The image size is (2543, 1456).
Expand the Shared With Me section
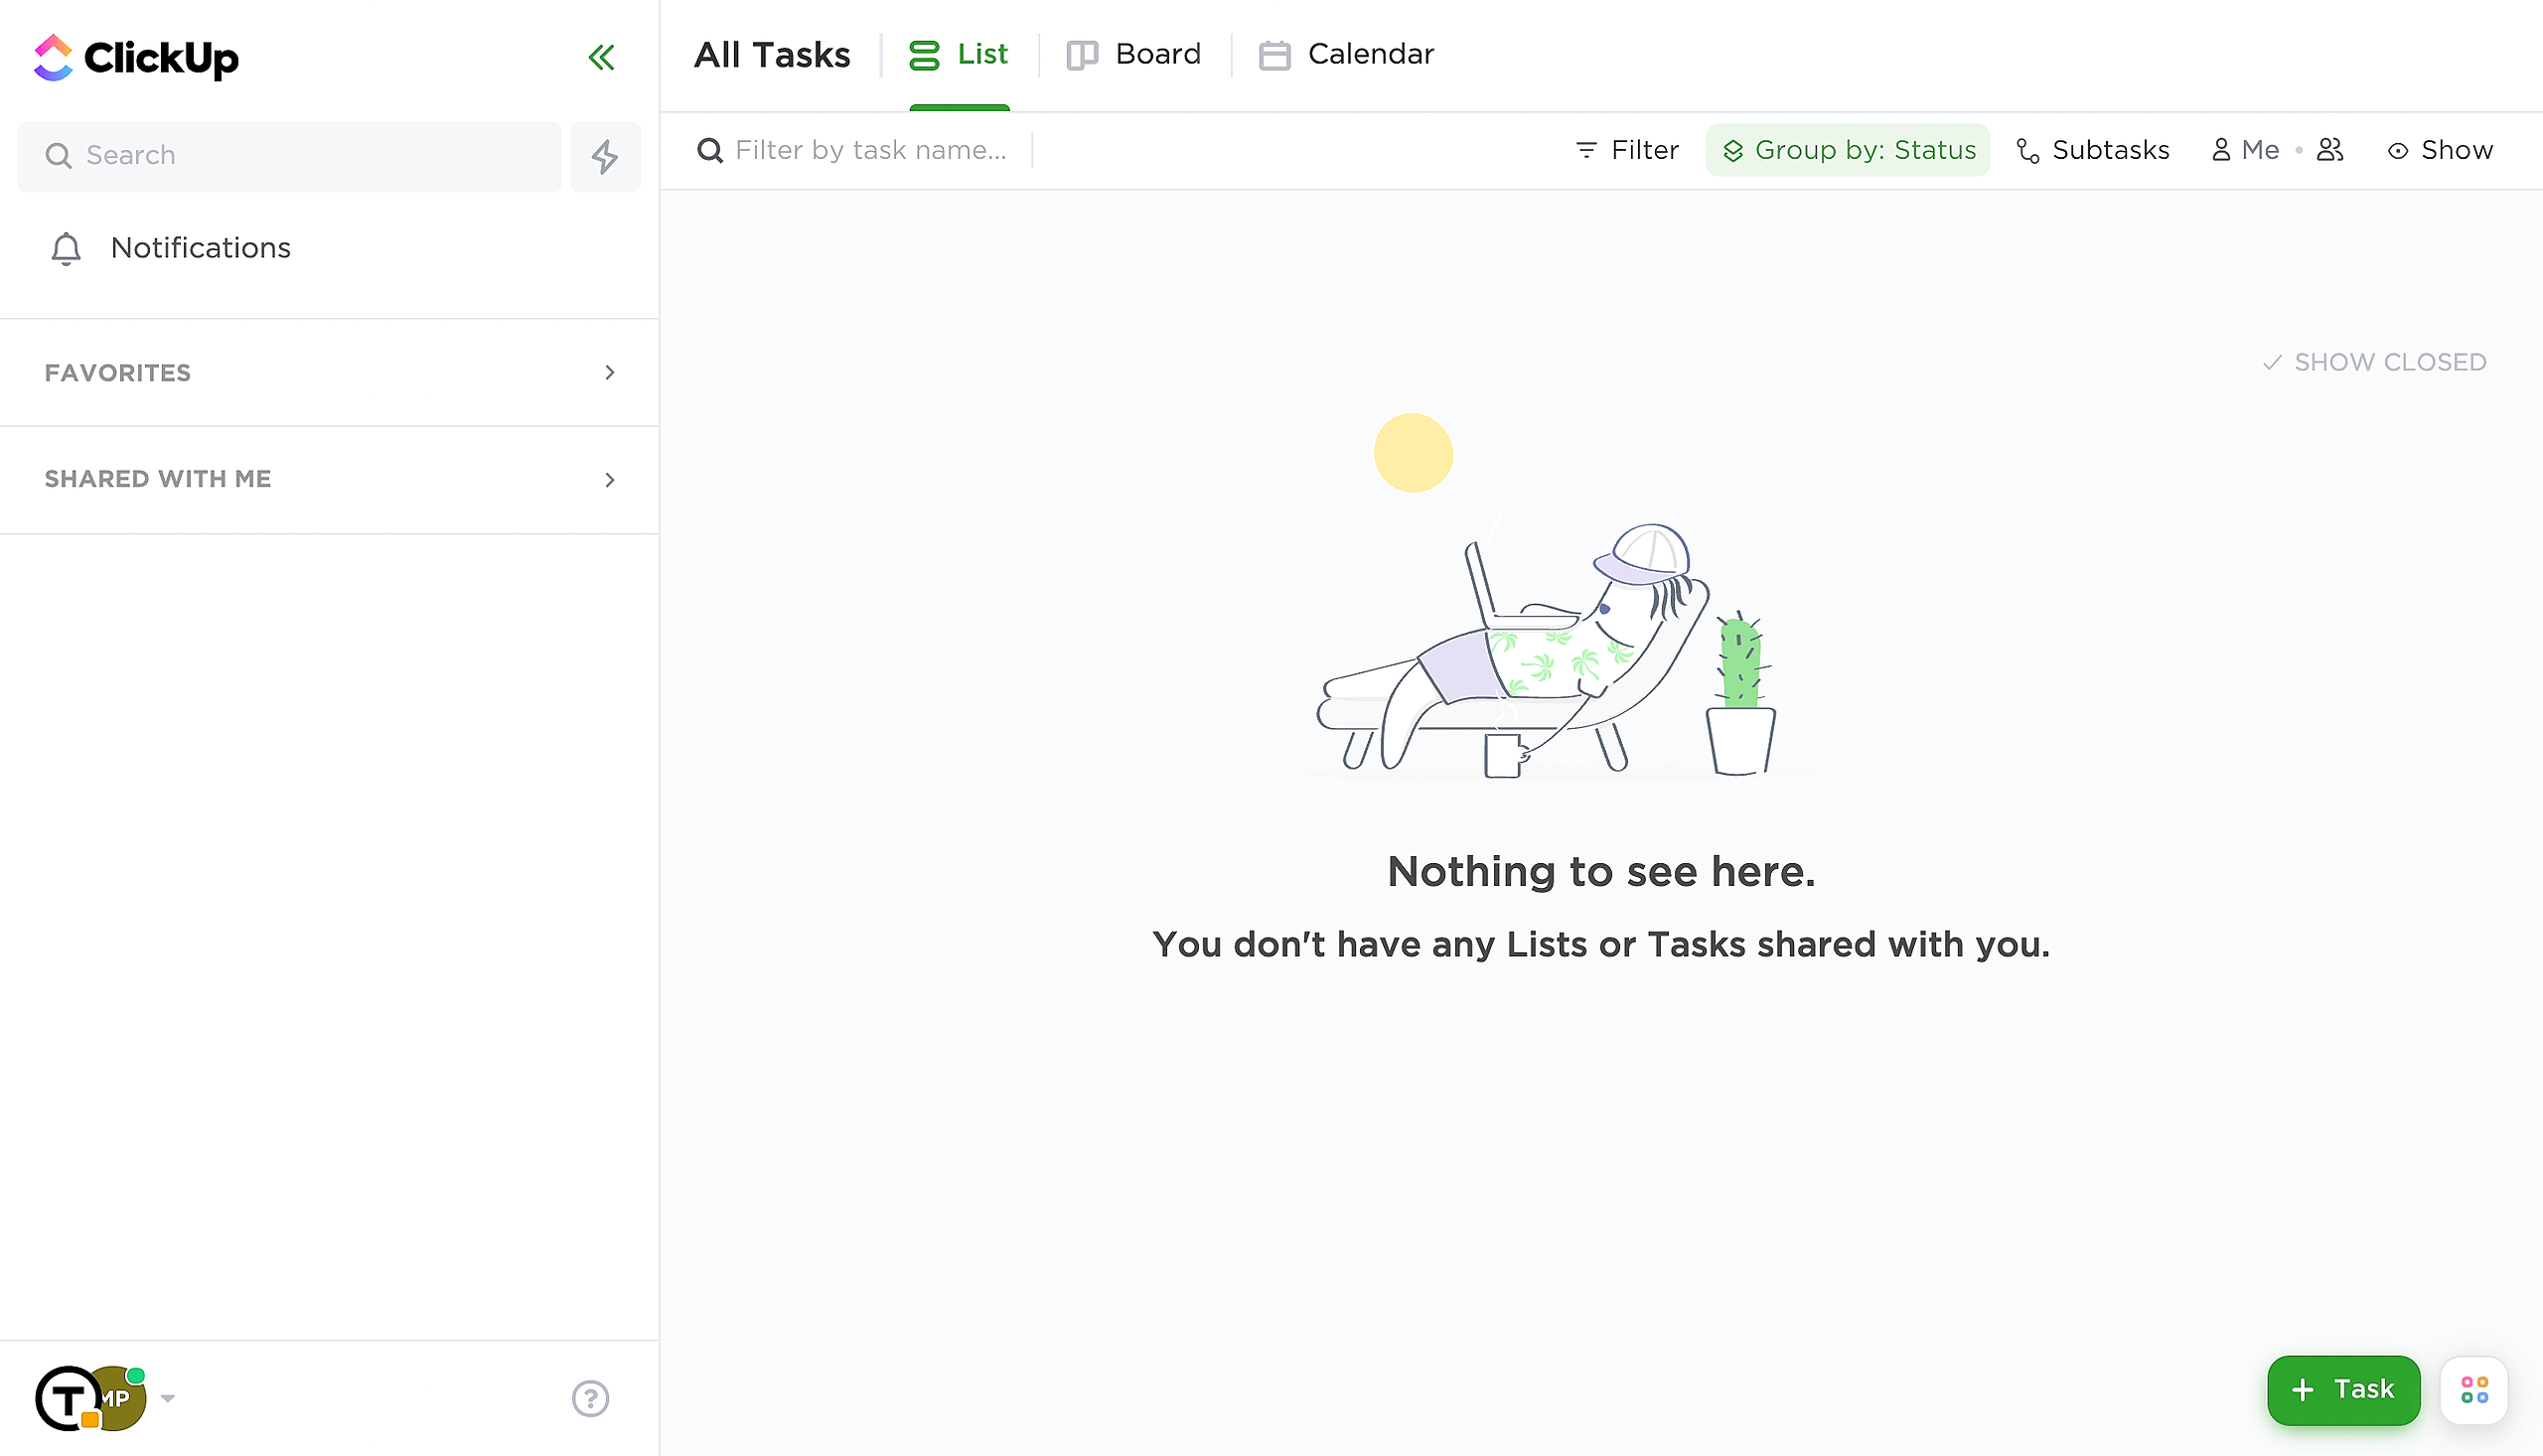pos(329,479)
